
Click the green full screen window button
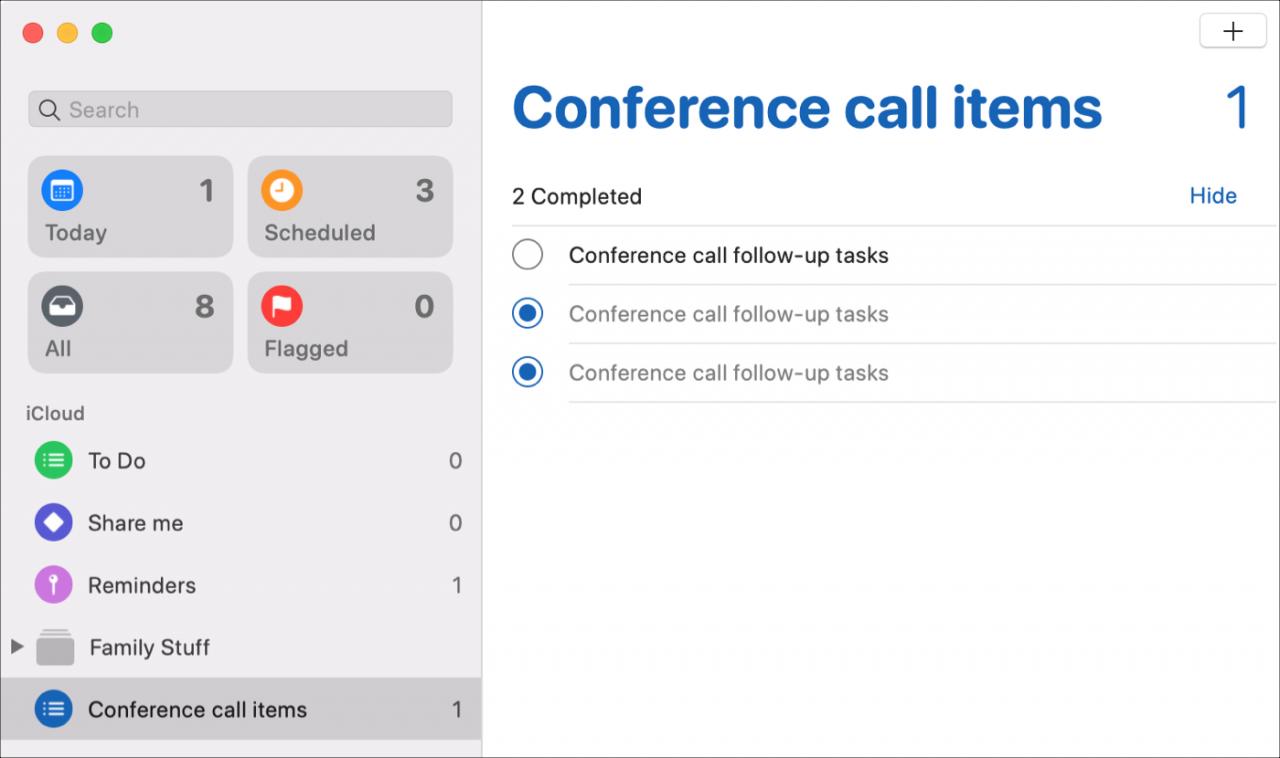point(102,33)
